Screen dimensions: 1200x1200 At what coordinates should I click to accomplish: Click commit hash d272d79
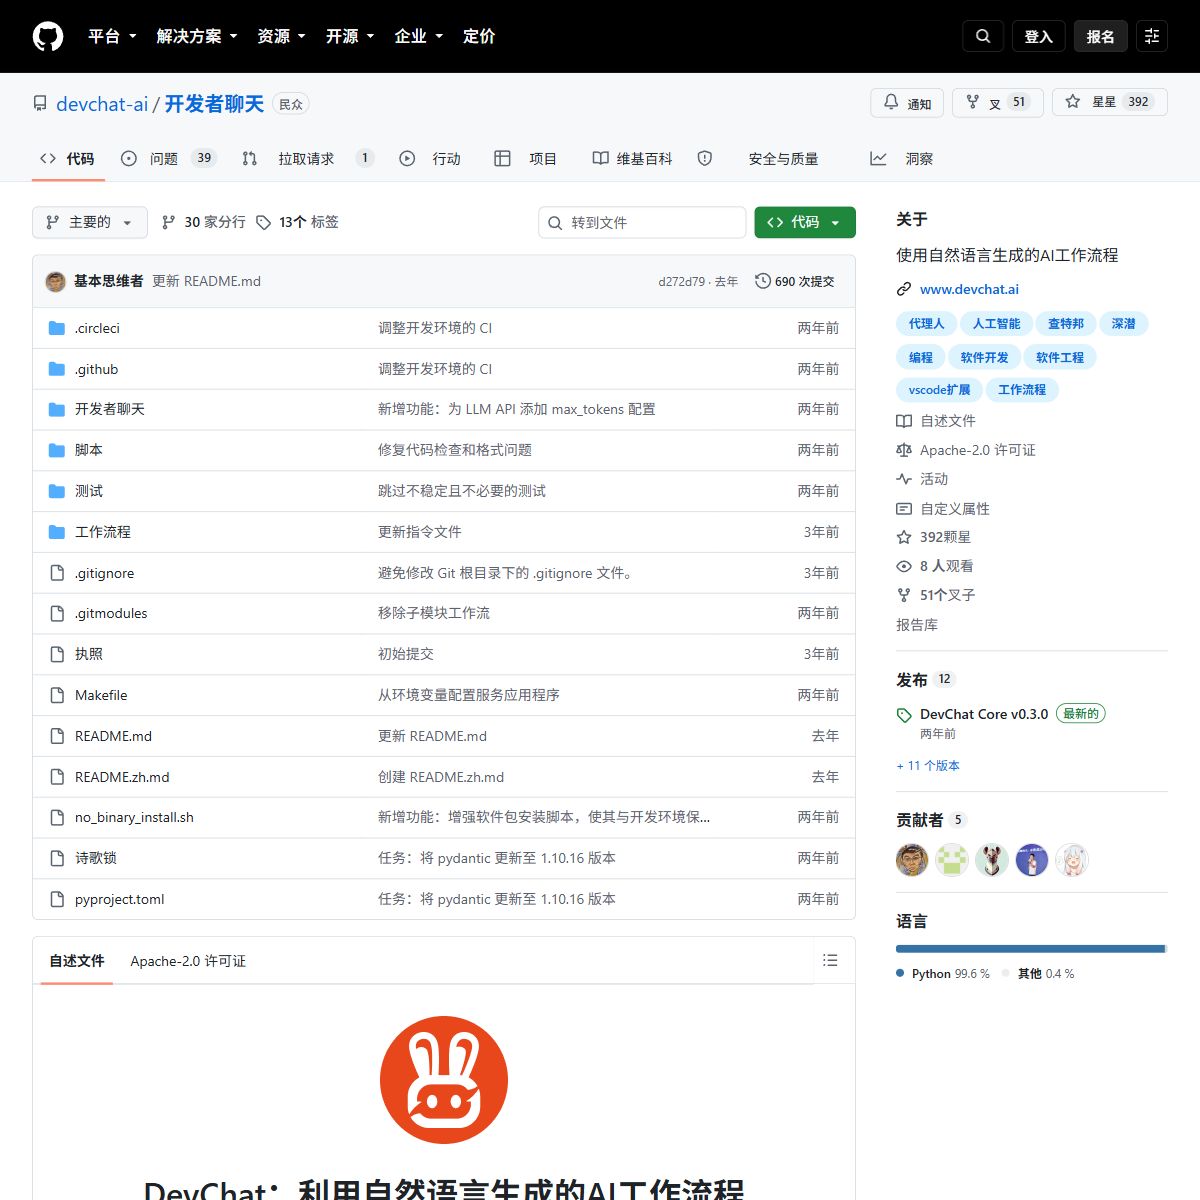pyautogui.click(x=681, y=282)
